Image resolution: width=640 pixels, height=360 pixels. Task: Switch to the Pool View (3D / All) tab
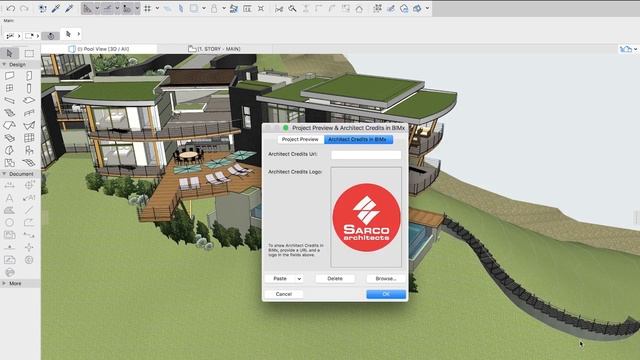coord(99,49)
